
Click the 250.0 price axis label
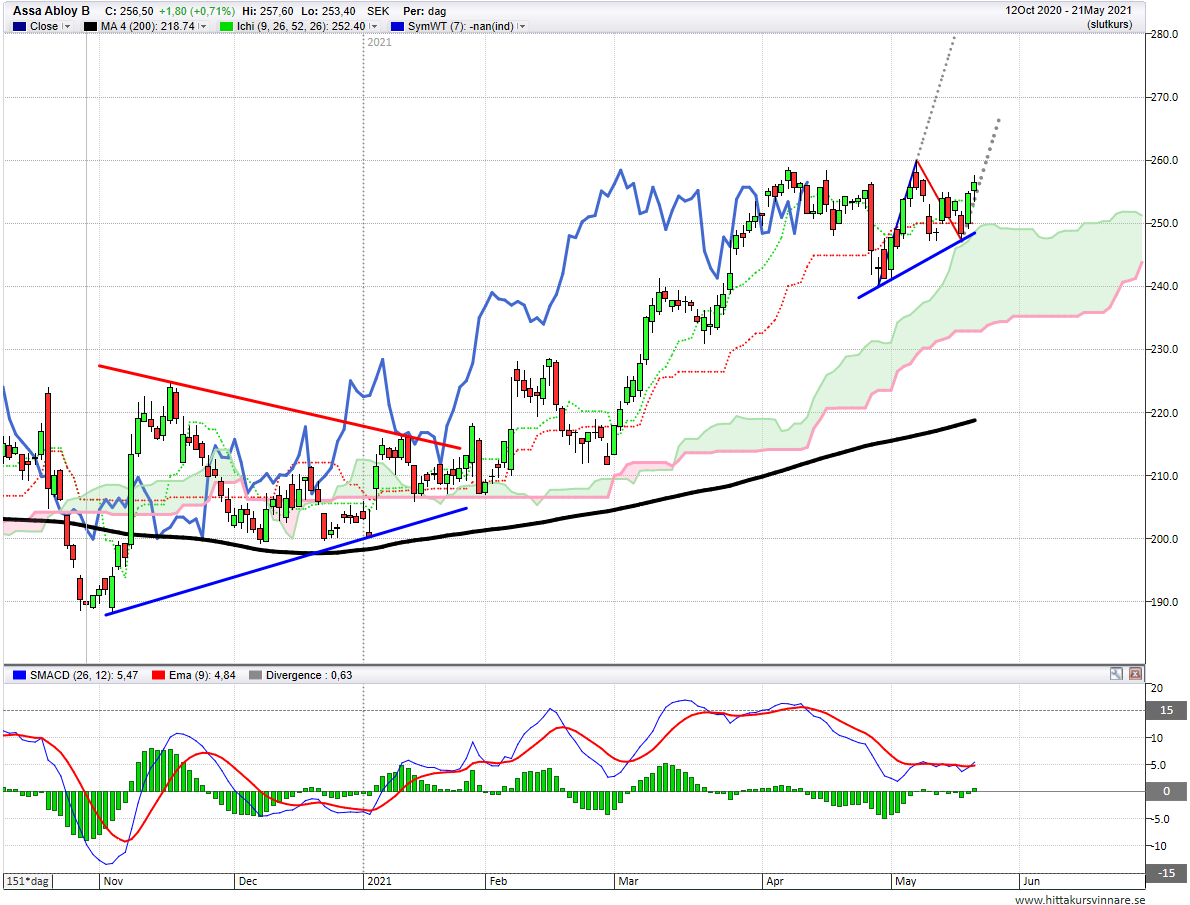pos(1164,223)
